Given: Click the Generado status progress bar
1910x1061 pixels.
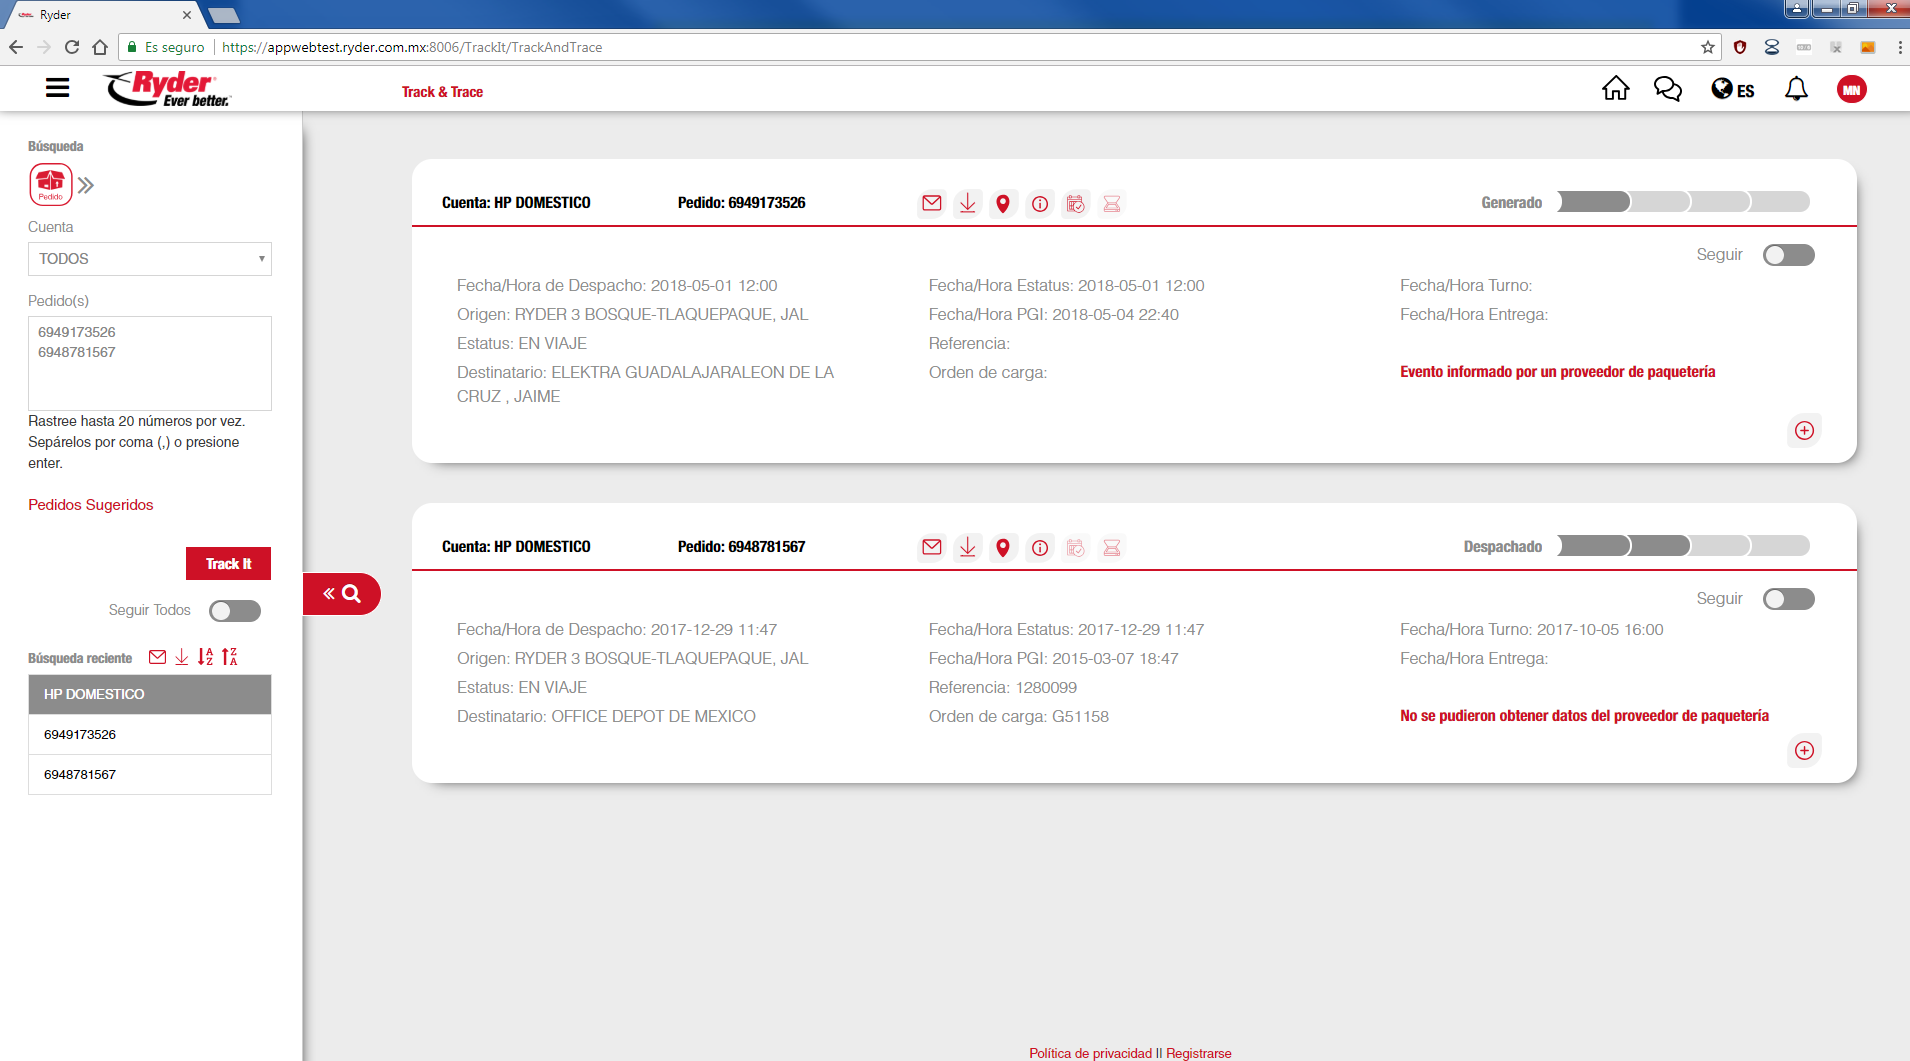Looking at the screenshot, I should point(1683,203).
